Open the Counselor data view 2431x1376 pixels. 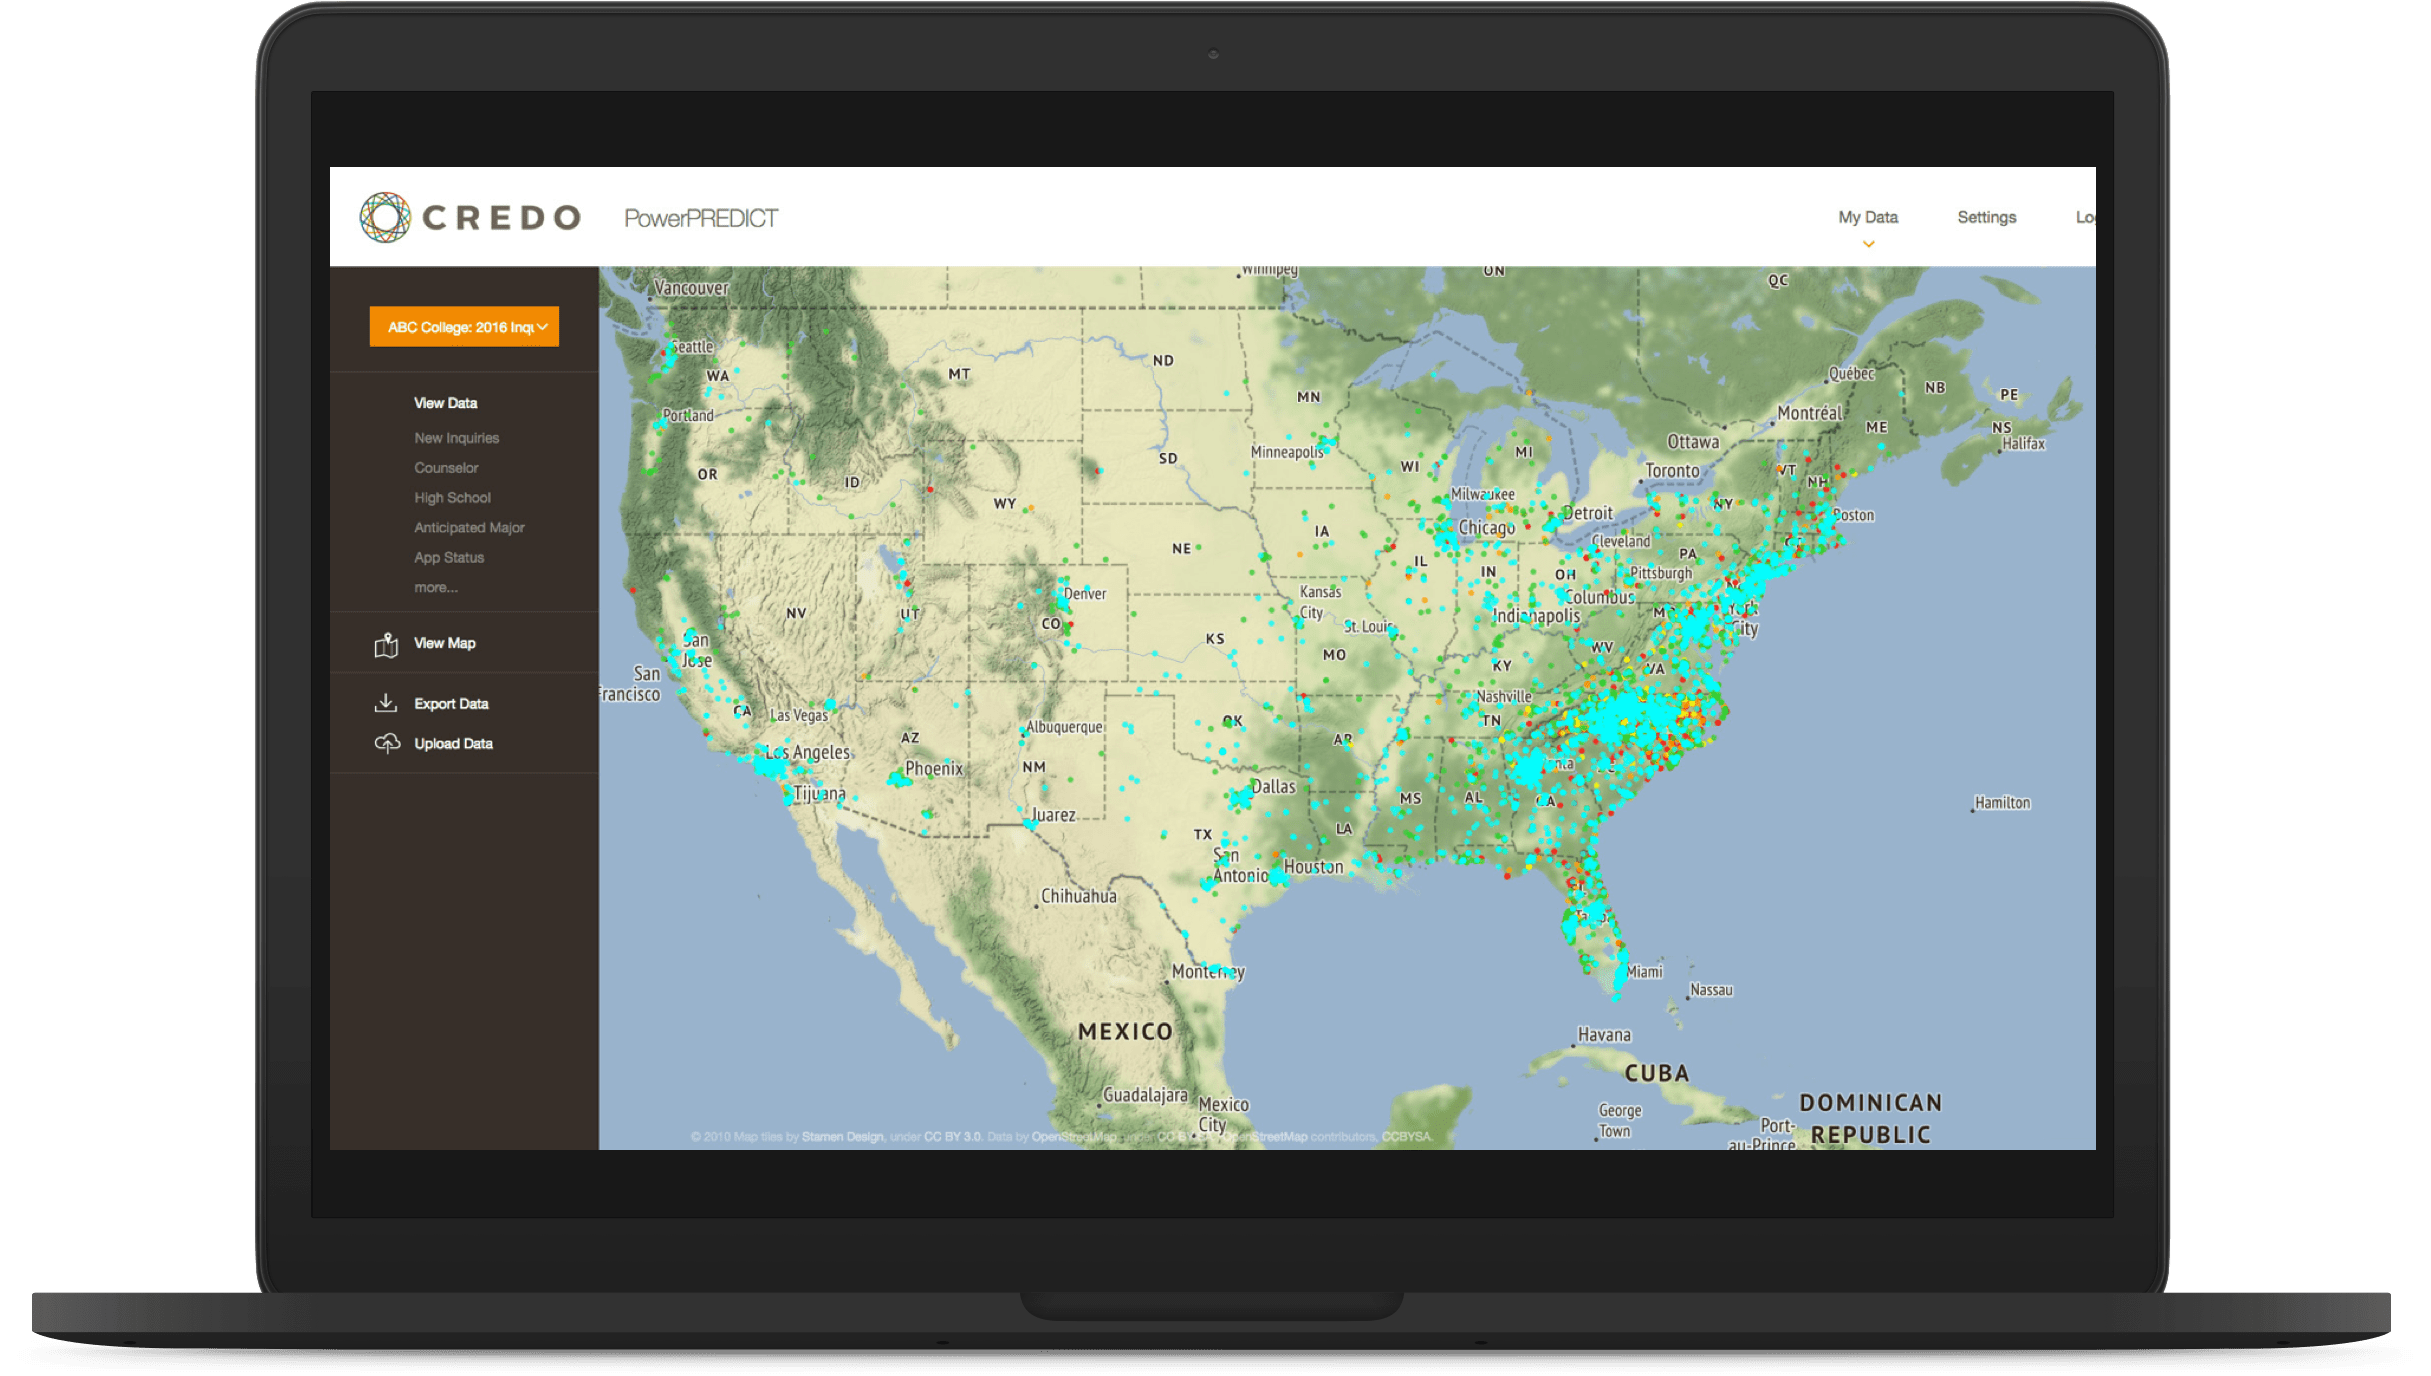[446, 468]
